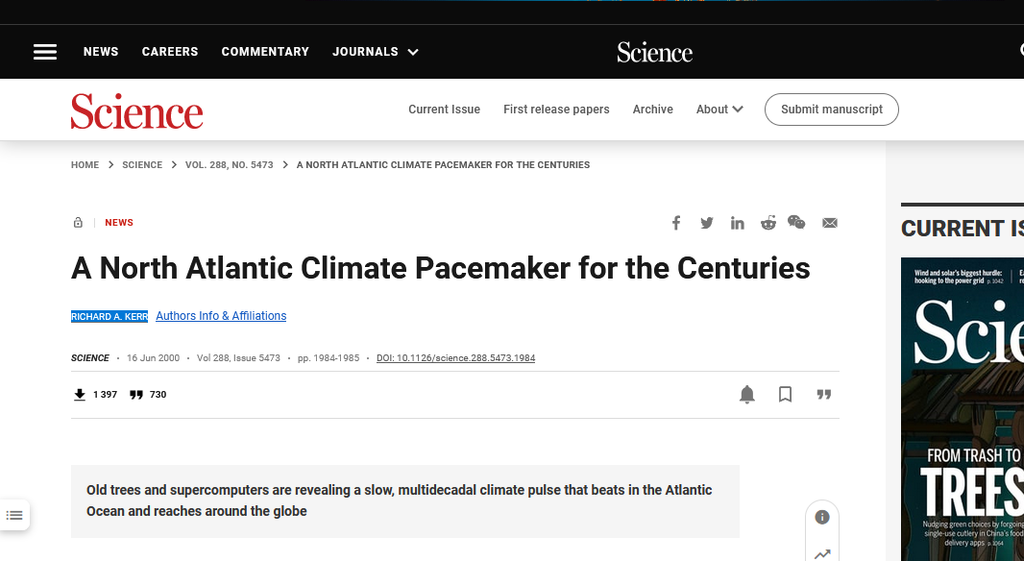Open the Current Issue tab
Screen dimensions: 1024x561
click(444, 109)
